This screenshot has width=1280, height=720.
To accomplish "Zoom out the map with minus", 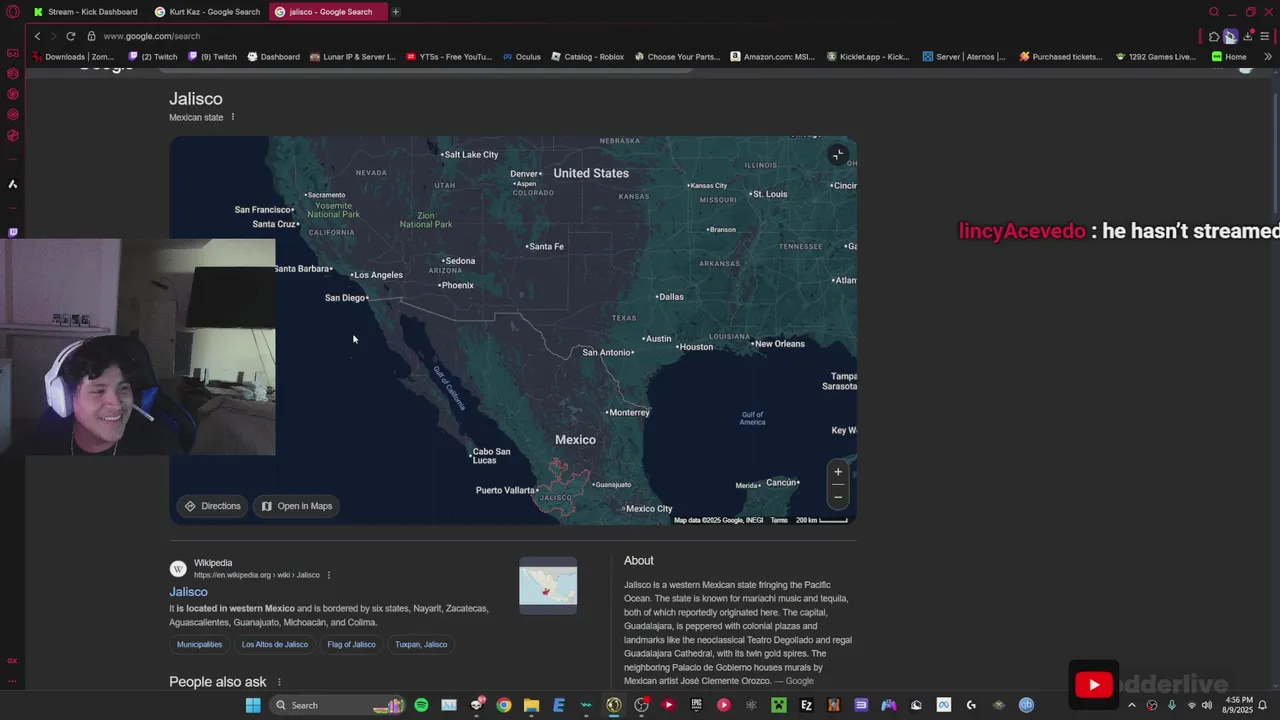I will click(x=838, y=497).
